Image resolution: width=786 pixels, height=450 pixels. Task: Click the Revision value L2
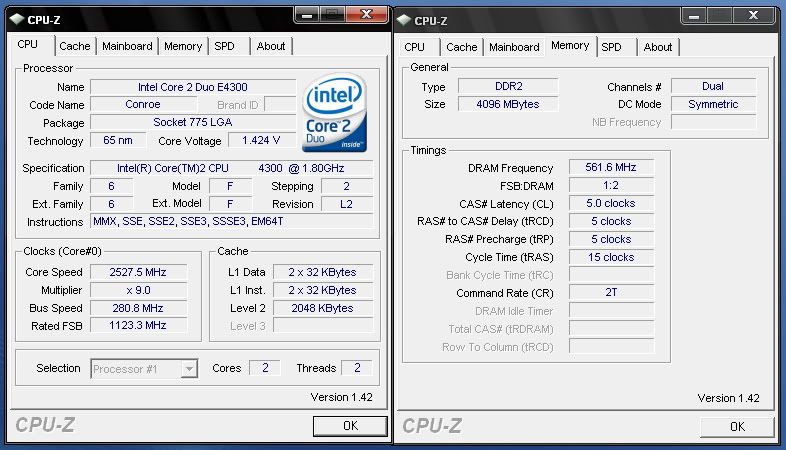(x=347, y=204)
